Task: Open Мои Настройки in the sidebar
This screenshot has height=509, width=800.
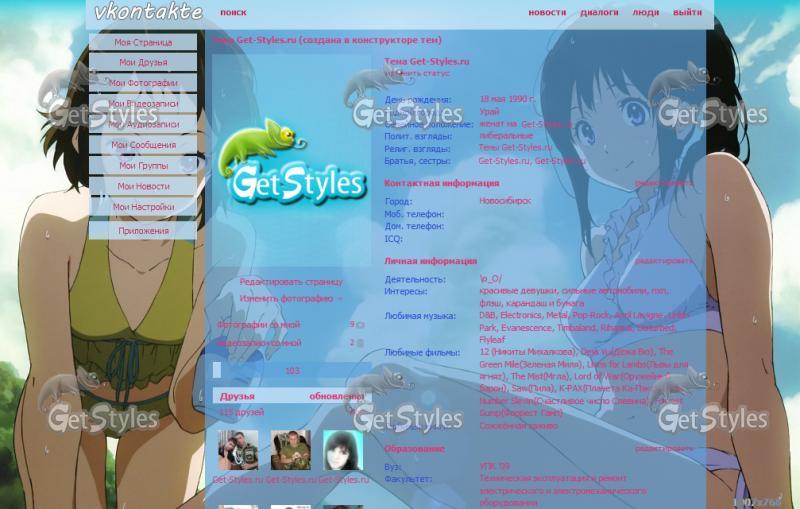Action: (143, 207)
